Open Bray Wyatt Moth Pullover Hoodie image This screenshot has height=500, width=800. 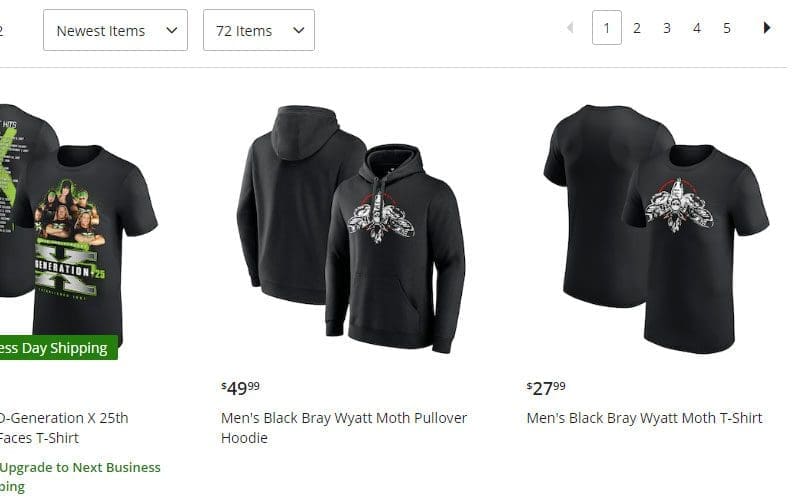pos(351,229)
